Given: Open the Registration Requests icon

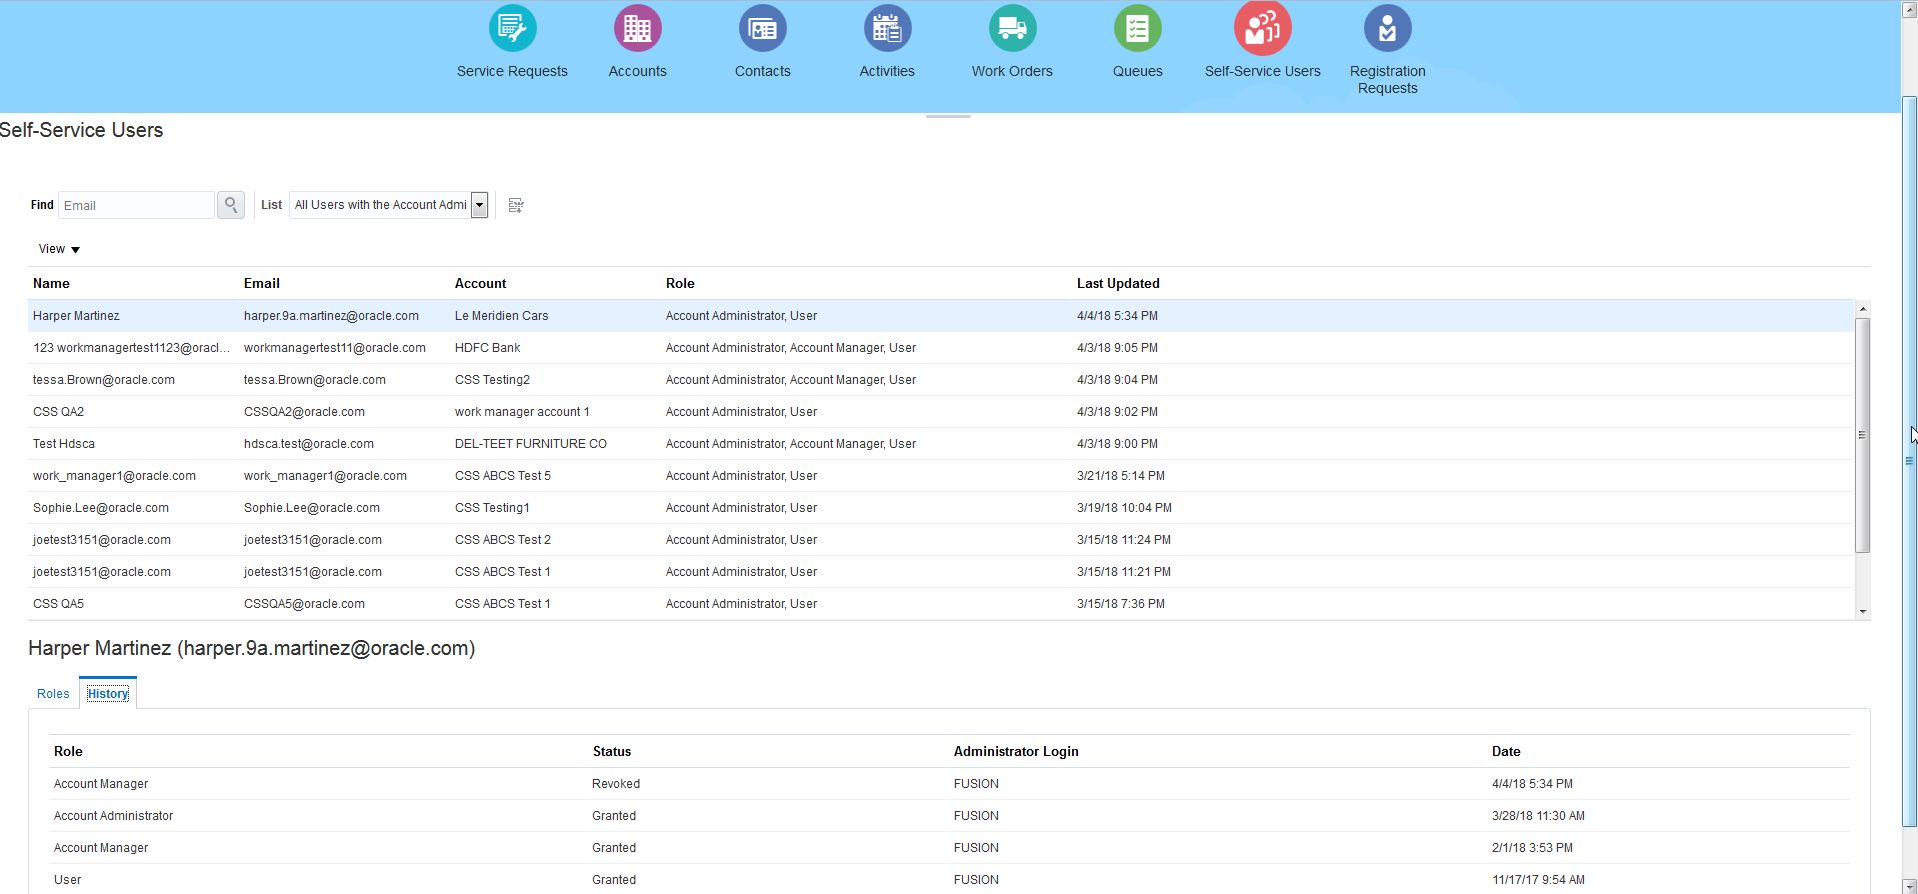Looking at the screenshot, I should pos(1387,29).
